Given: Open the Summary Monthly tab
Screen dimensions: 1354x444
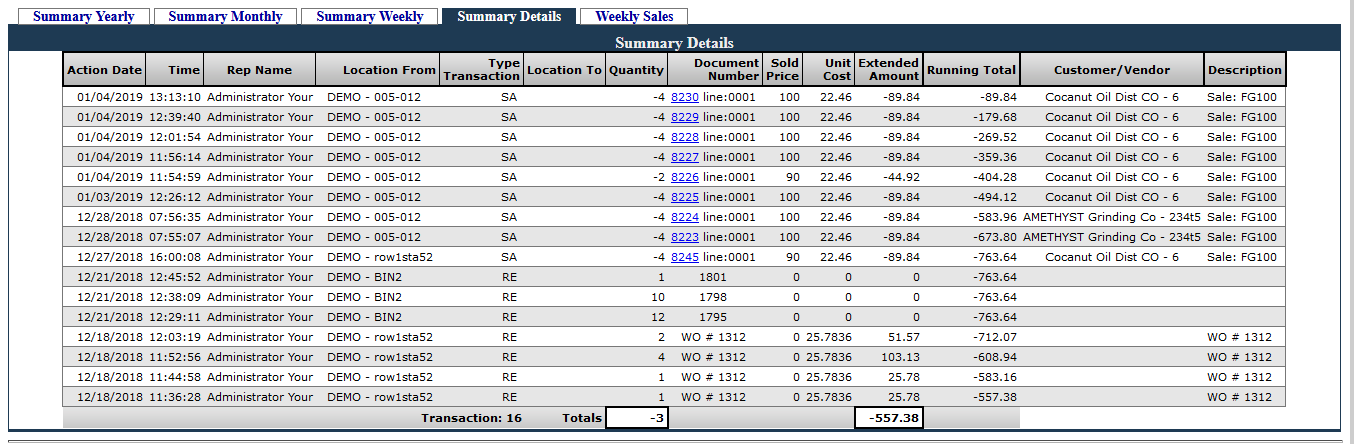Looking at the screenshot, I should [225, 16].
